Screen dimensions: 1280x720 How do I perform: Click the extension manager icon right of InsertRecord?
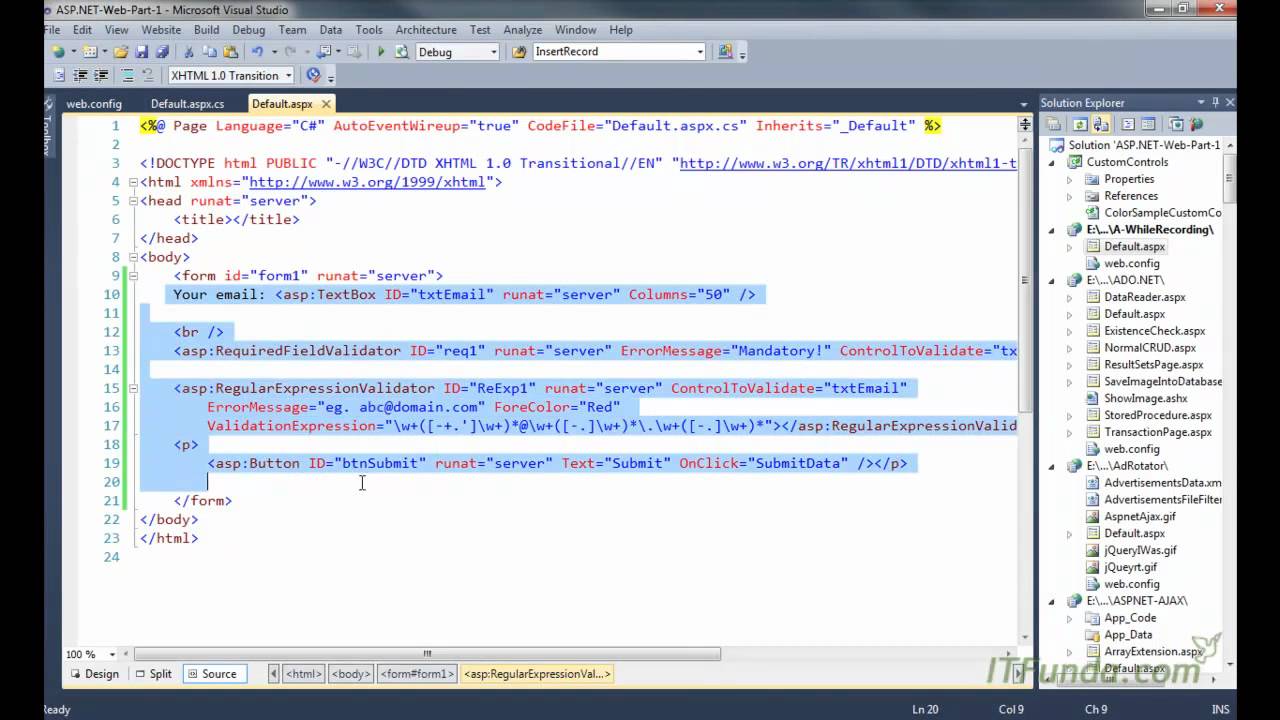click(725, 52)
